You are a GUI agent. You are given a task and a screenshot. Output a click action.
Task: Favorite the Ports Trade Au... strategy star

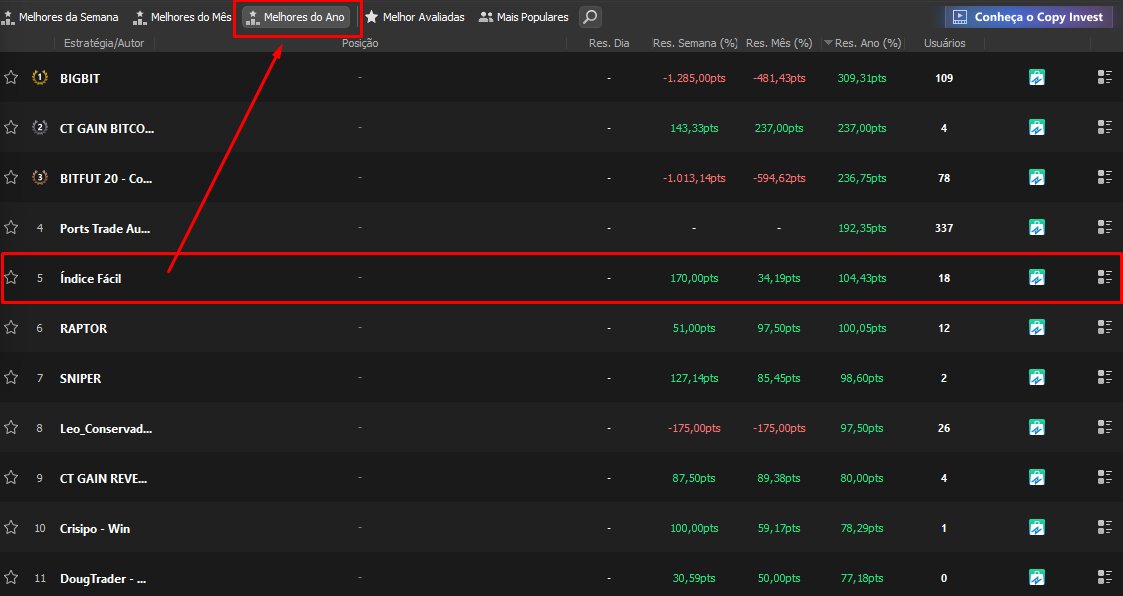(11, 227)
